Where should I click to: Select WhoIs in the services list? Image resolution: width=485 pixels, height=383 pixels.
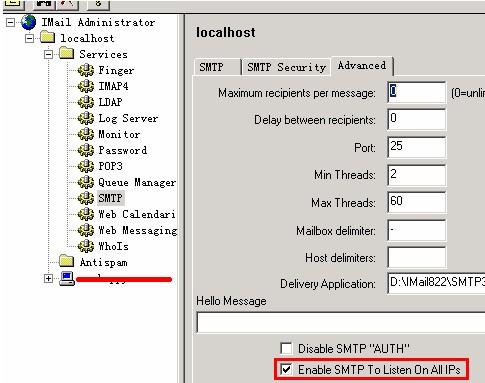(113, 246)
